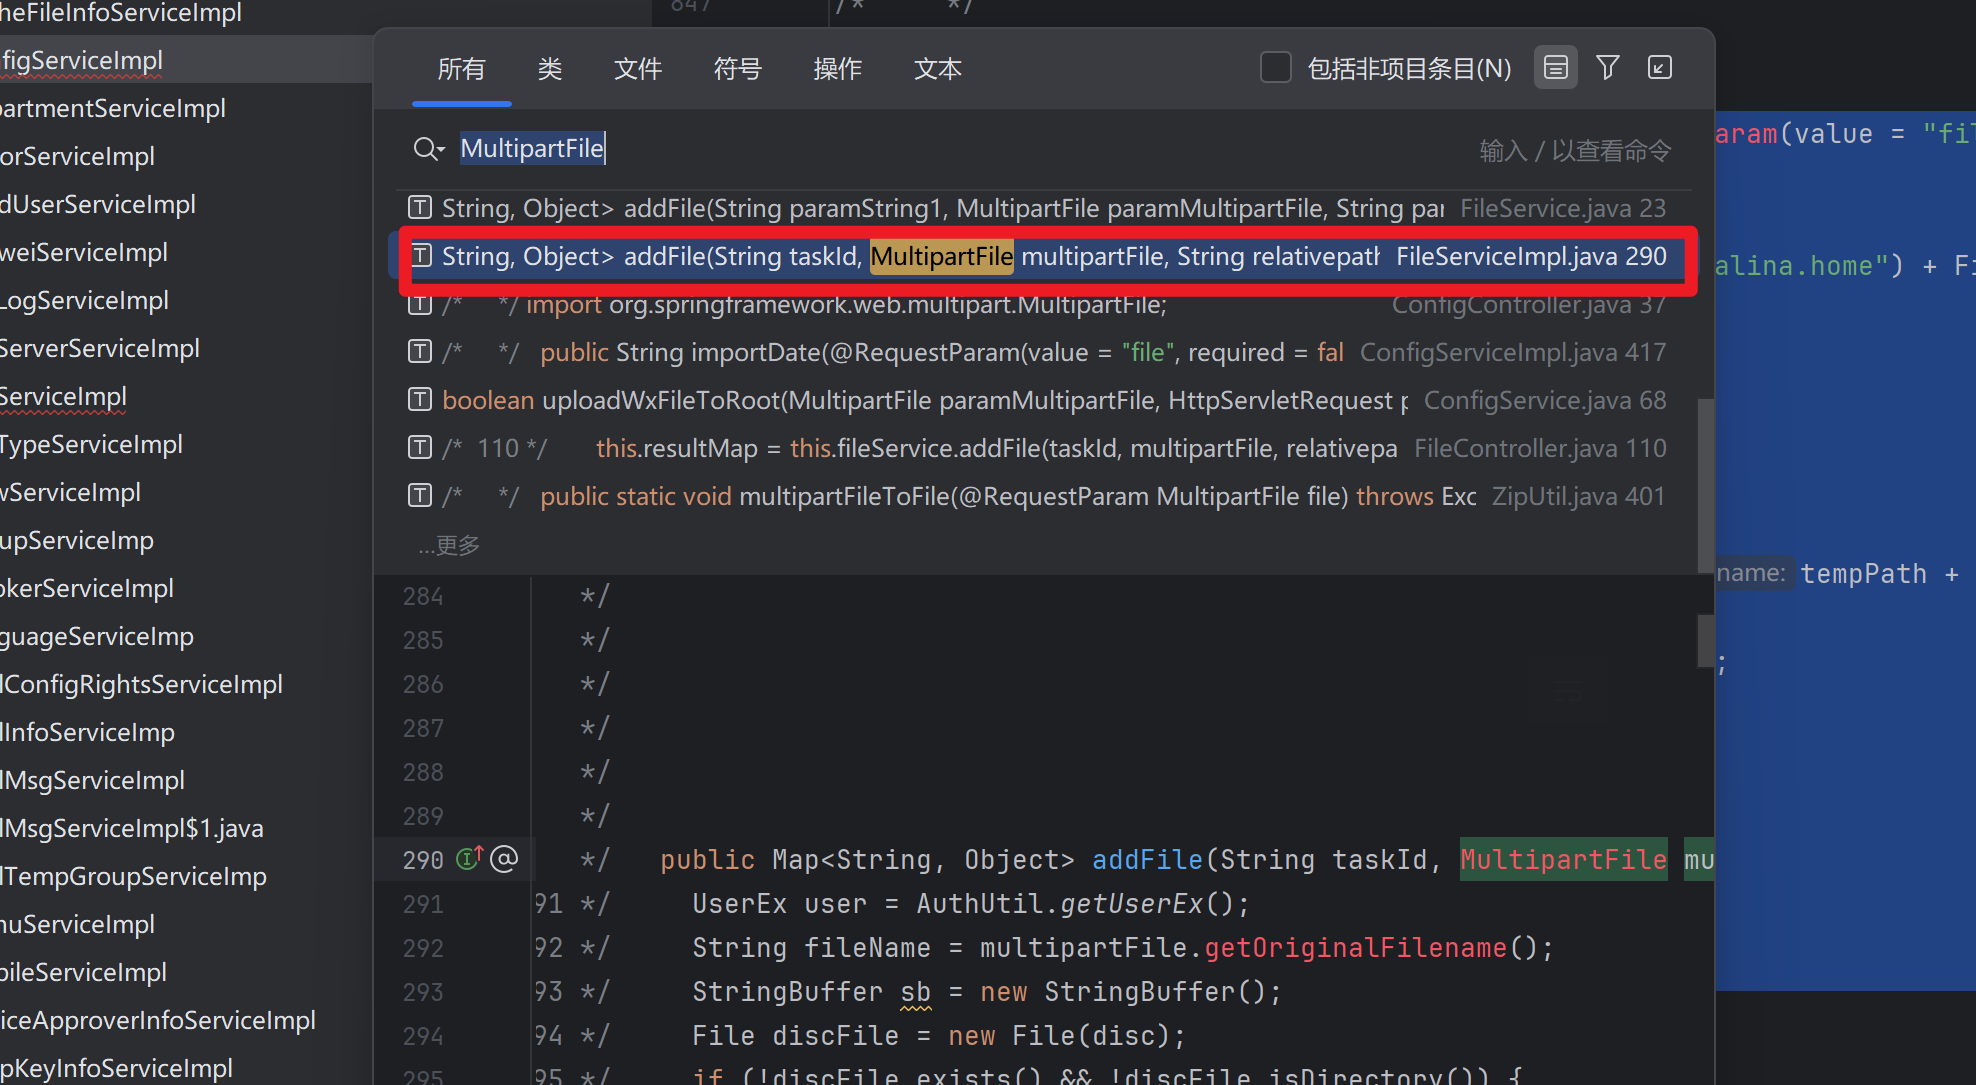Image resolution: width=1976 pixels, height=1085 pixels.
Task: Open the 操作 tab
Action: [838, 69]
